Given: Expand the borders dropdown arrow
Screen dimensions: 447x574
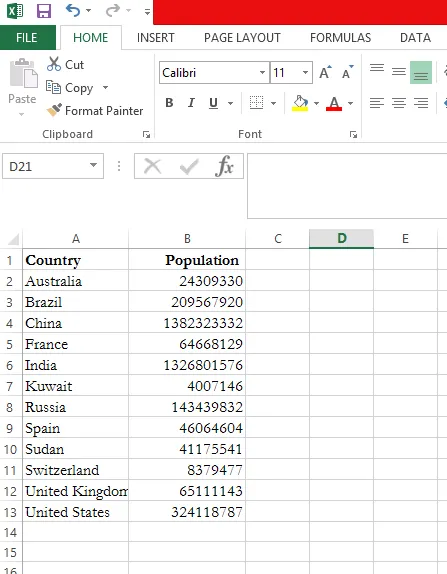Looking at the screenshot, I should pos(273,103).
